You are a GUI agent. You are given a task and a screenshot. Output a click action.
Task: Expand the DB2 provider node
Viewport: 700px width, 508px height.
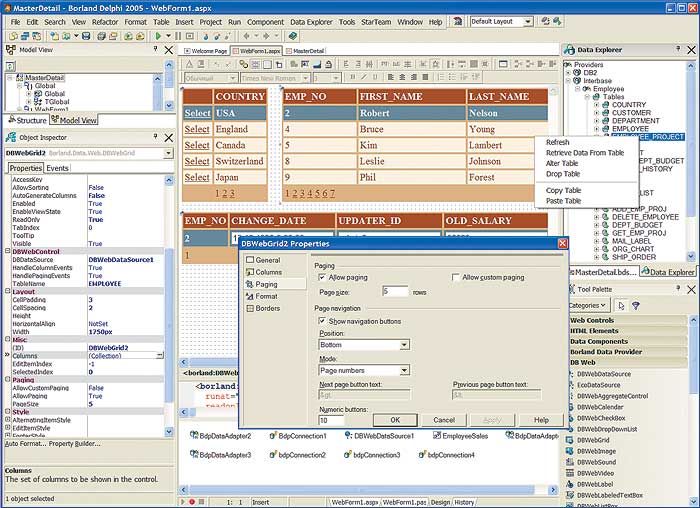(568, 72)
